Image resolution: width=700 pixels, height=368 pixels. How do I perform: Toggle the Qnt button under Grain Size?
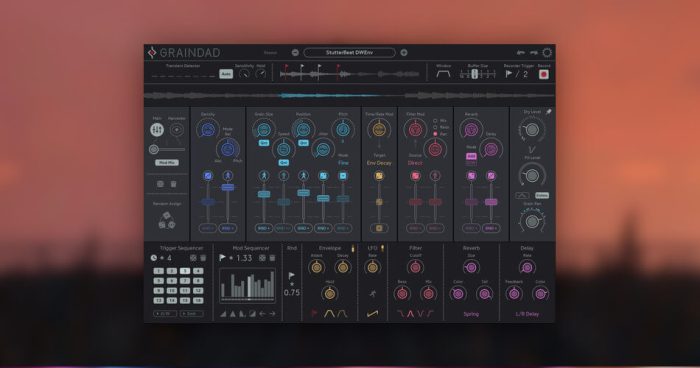point(263,143)
